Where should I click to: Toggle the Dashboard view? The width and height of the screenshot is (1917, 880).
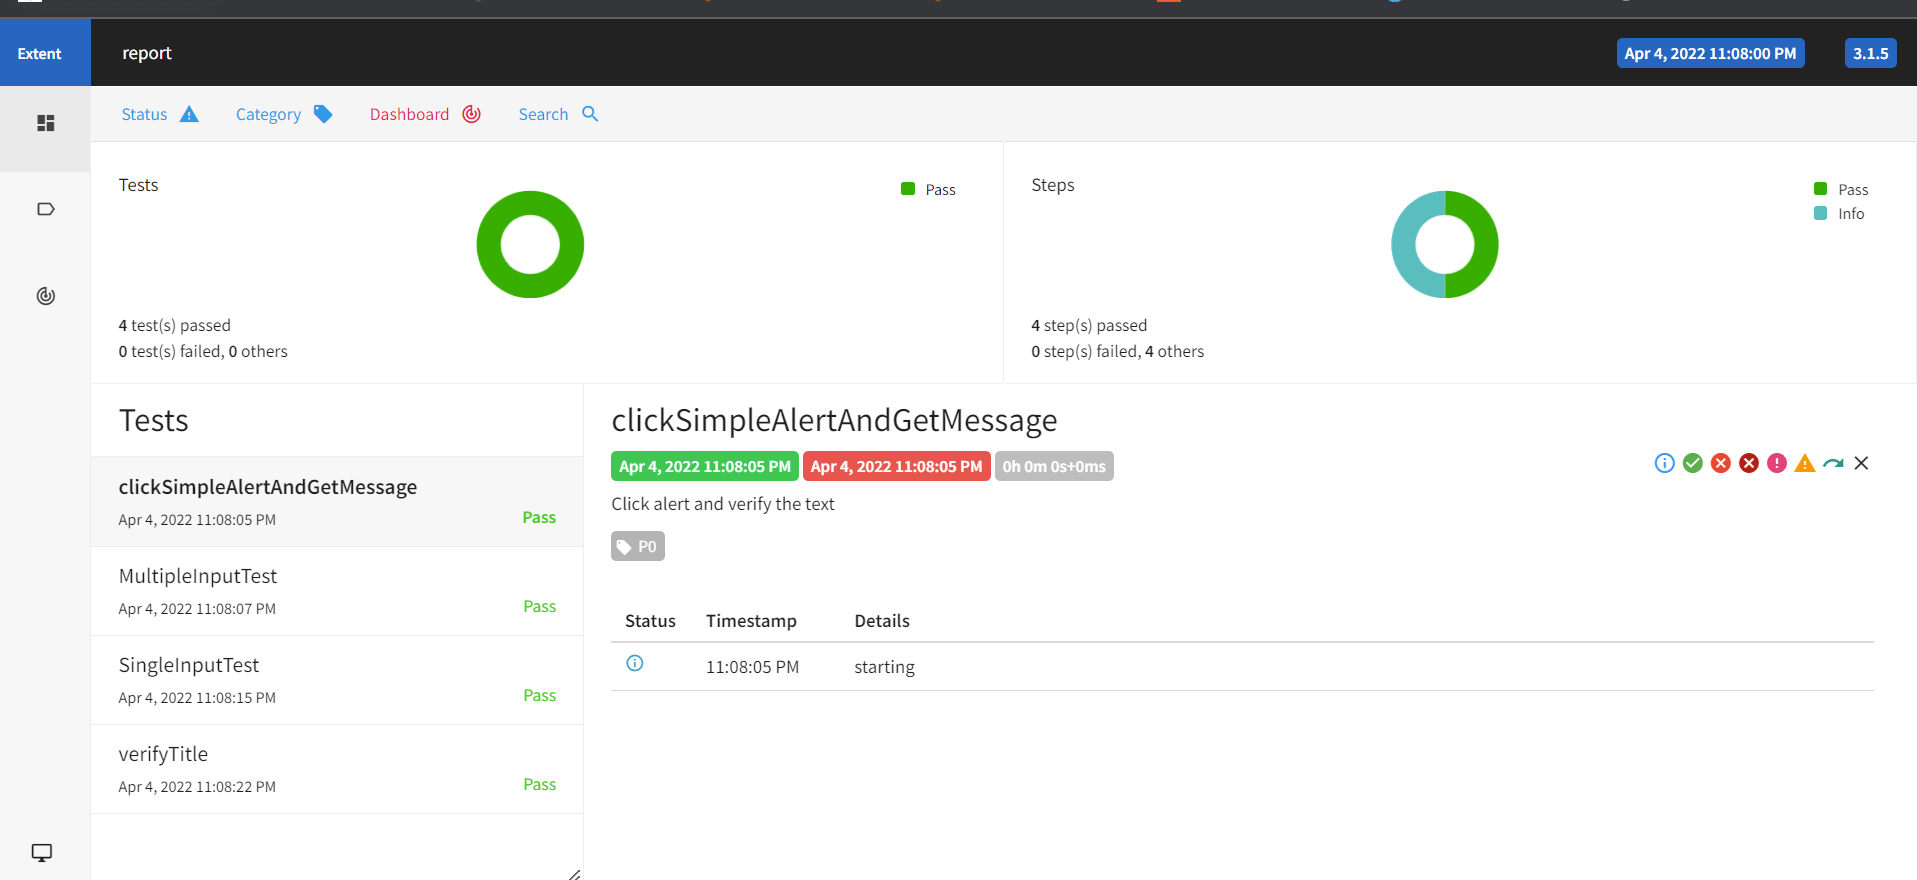pyautogui.click(x=425, y=114)
